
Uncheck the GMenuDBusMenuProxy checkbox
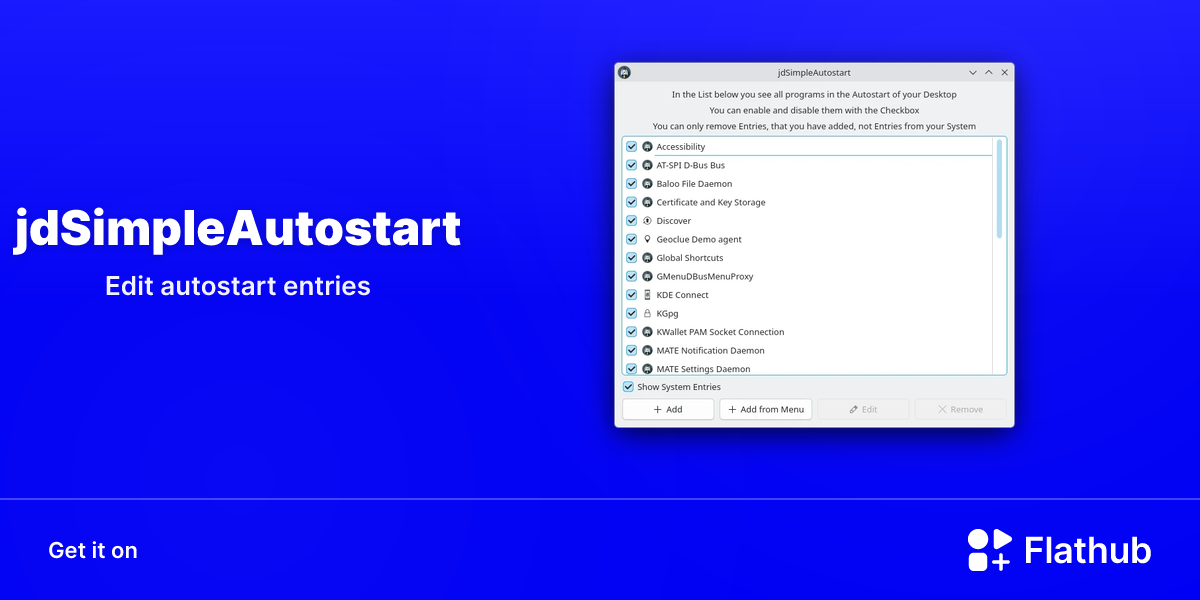click(631, 276)
